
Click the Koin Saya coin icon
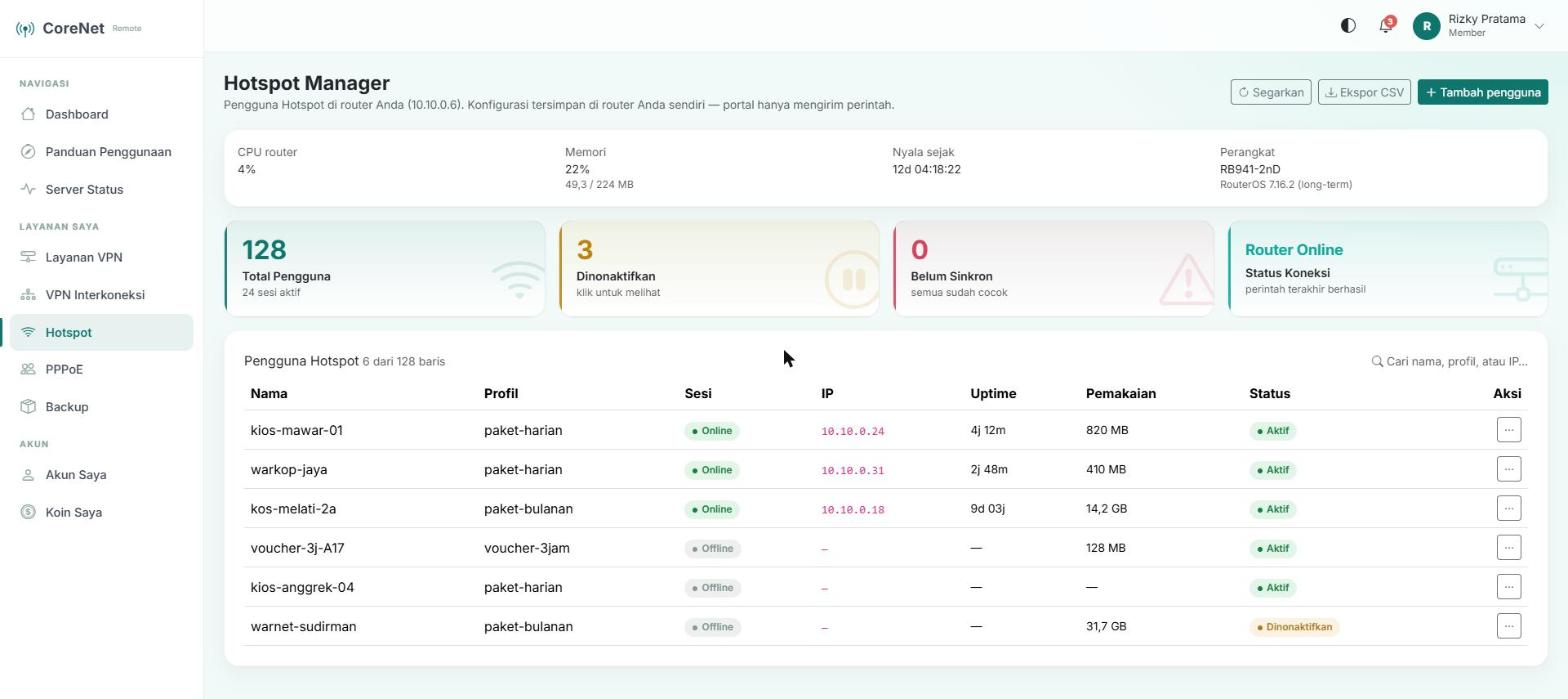pos(28,512)
